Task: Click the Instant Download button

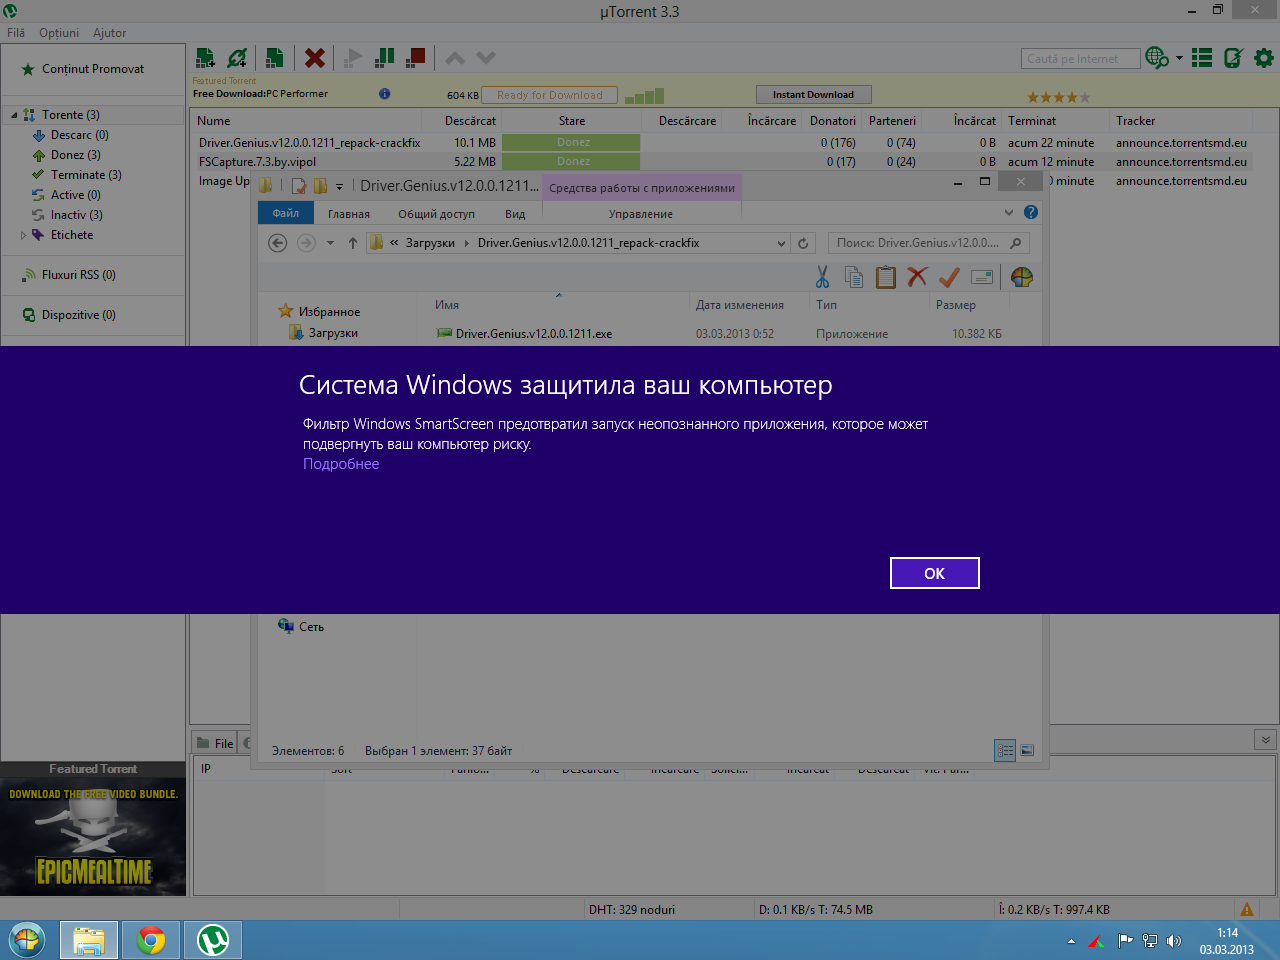Action: point(813,94)
